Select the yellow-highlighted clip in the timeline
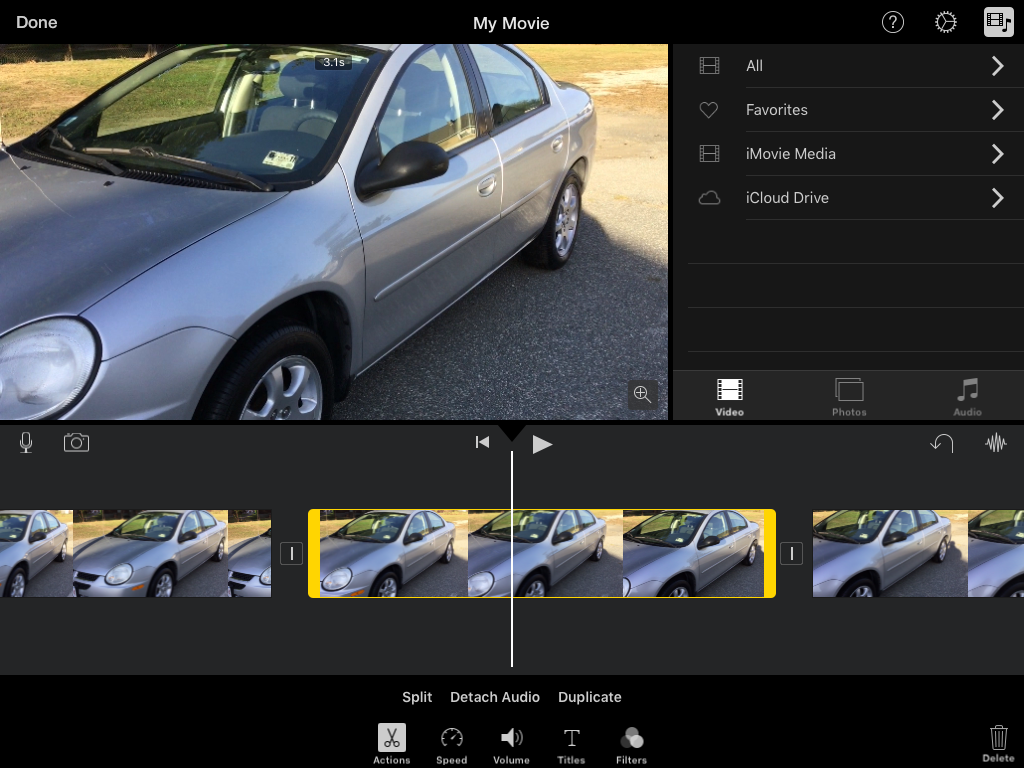Image resolution: width=1024 pixels, height=768 pixels. click(542, 554)
